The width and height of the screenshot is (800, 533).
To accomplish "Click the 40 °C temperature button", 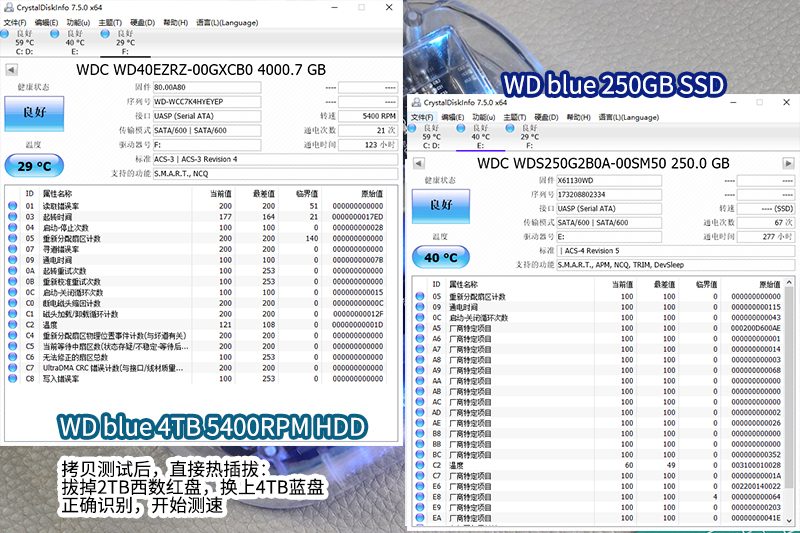I will [441, 258].
